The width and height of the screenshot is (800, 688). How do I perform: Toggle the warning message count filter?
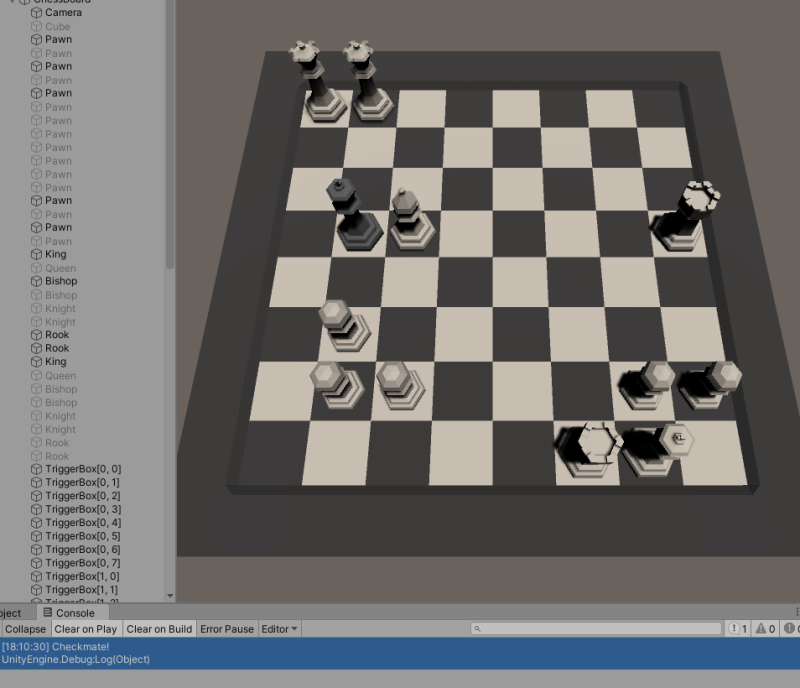tap(765, 629)
